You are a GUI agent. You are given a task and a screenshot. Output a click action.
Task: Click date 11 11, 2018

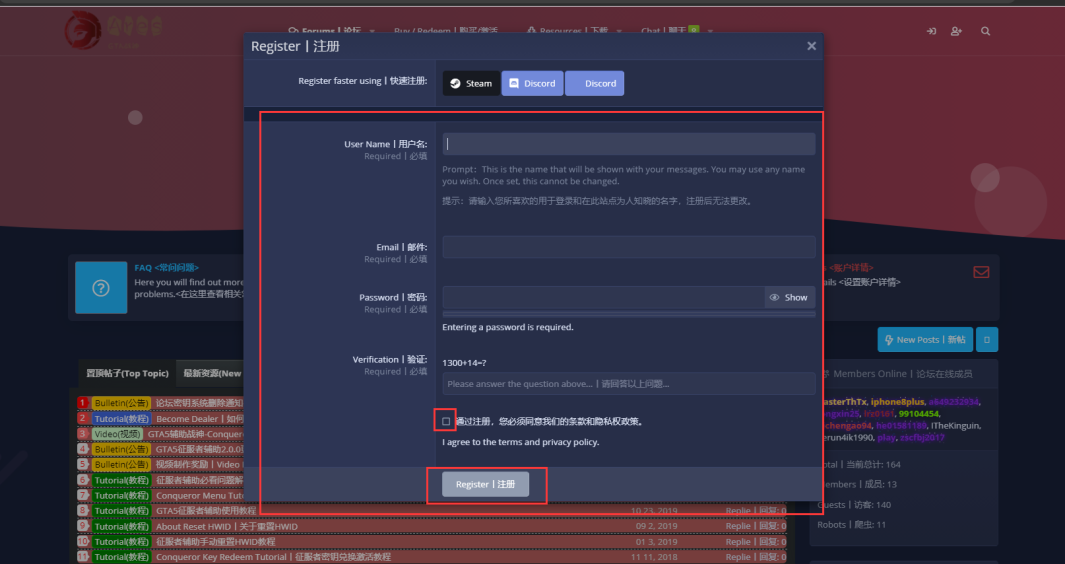coord(654,557)
